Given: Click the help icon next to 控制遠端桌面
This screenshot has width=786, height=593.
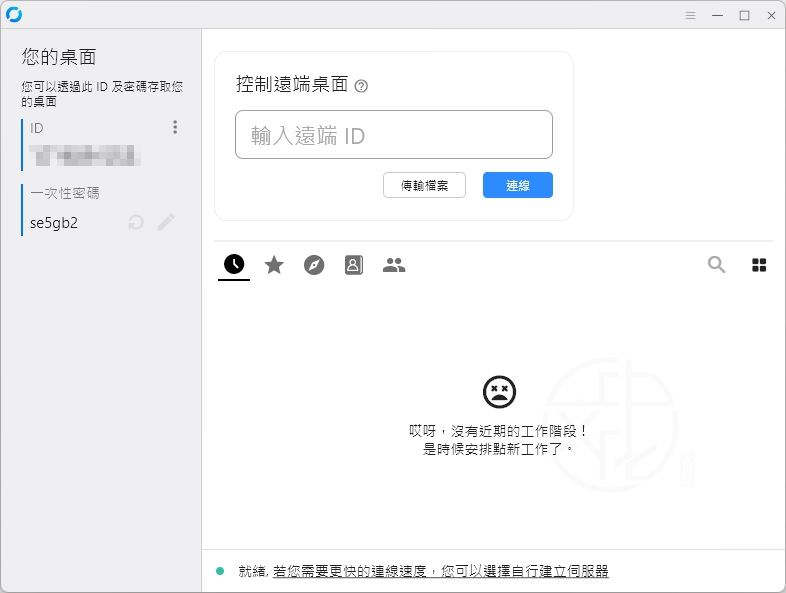Looking at the screenshot, I should 361,86.
